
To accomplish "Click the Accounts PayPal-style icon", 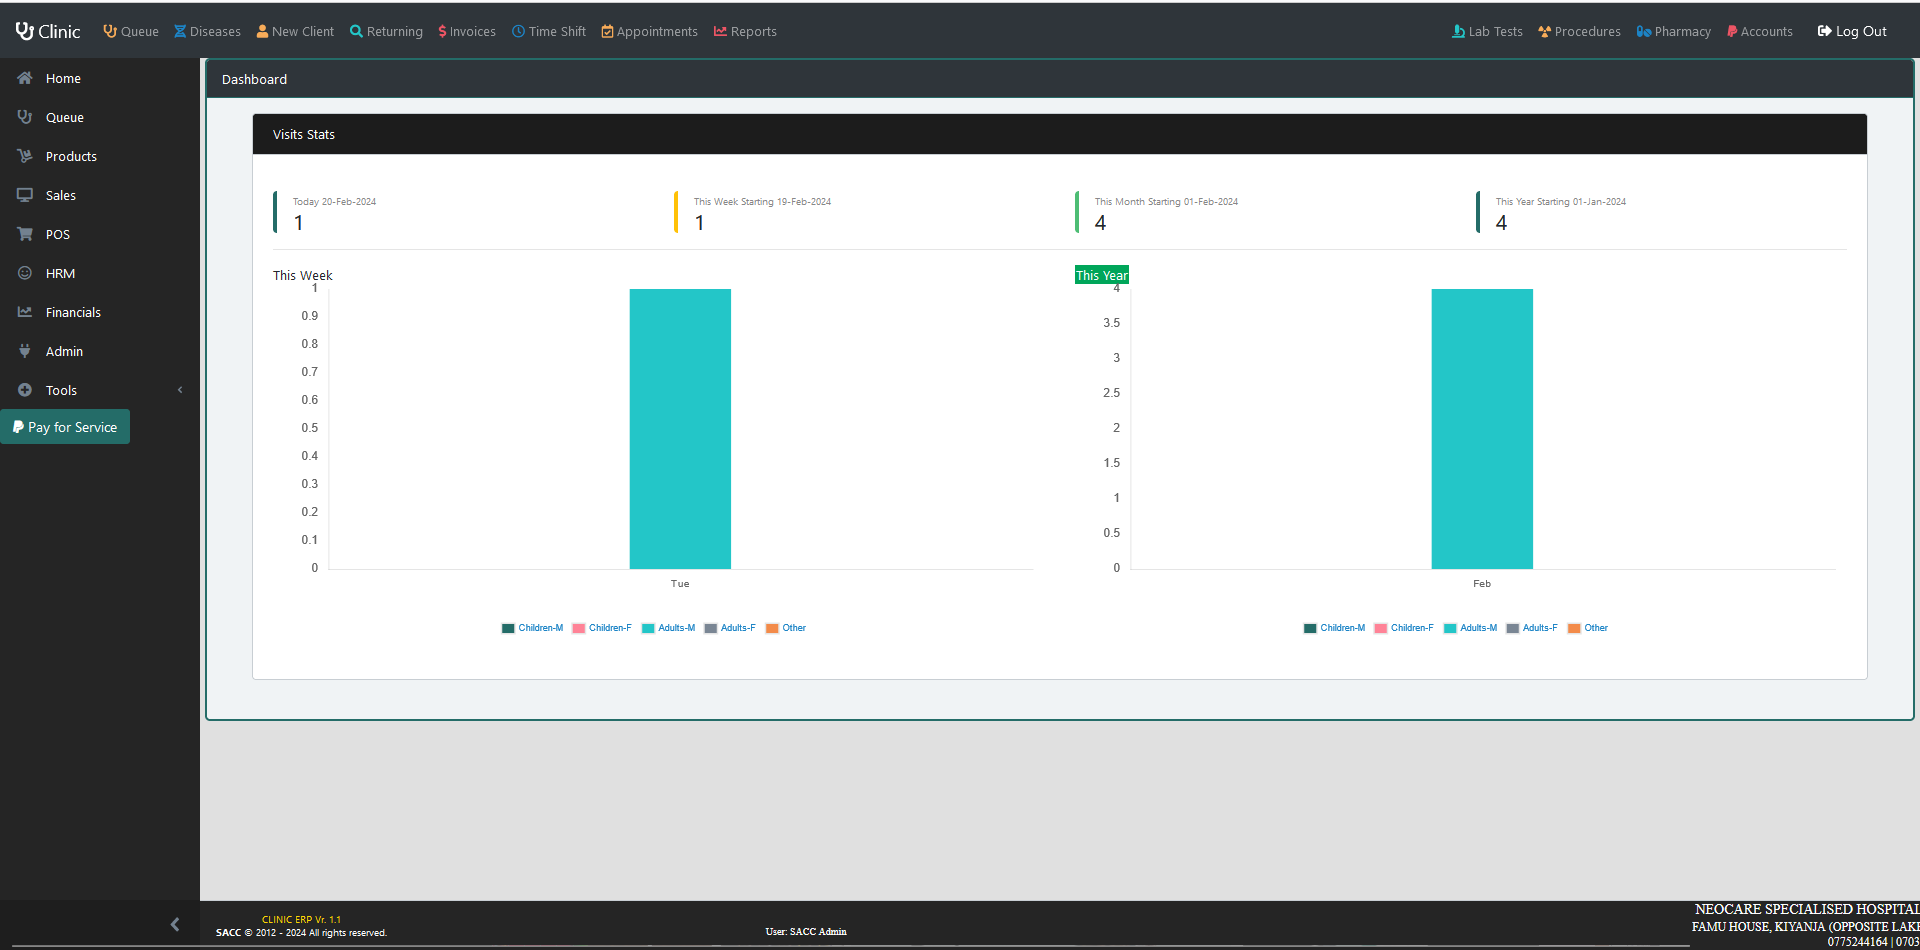I will [x=1732, y=31].
